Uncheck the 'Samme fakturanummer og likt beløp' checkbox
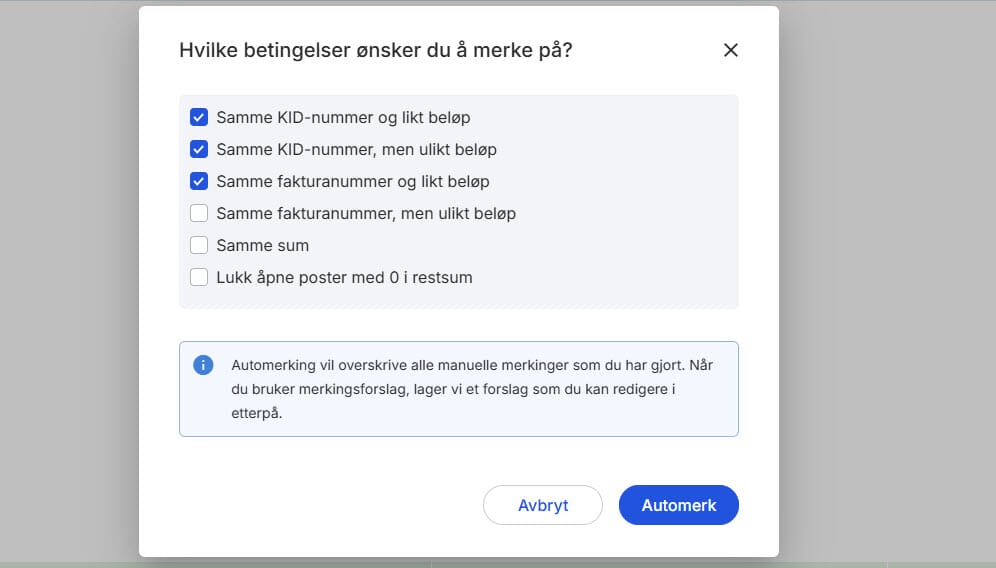 (x=199, y=181)
